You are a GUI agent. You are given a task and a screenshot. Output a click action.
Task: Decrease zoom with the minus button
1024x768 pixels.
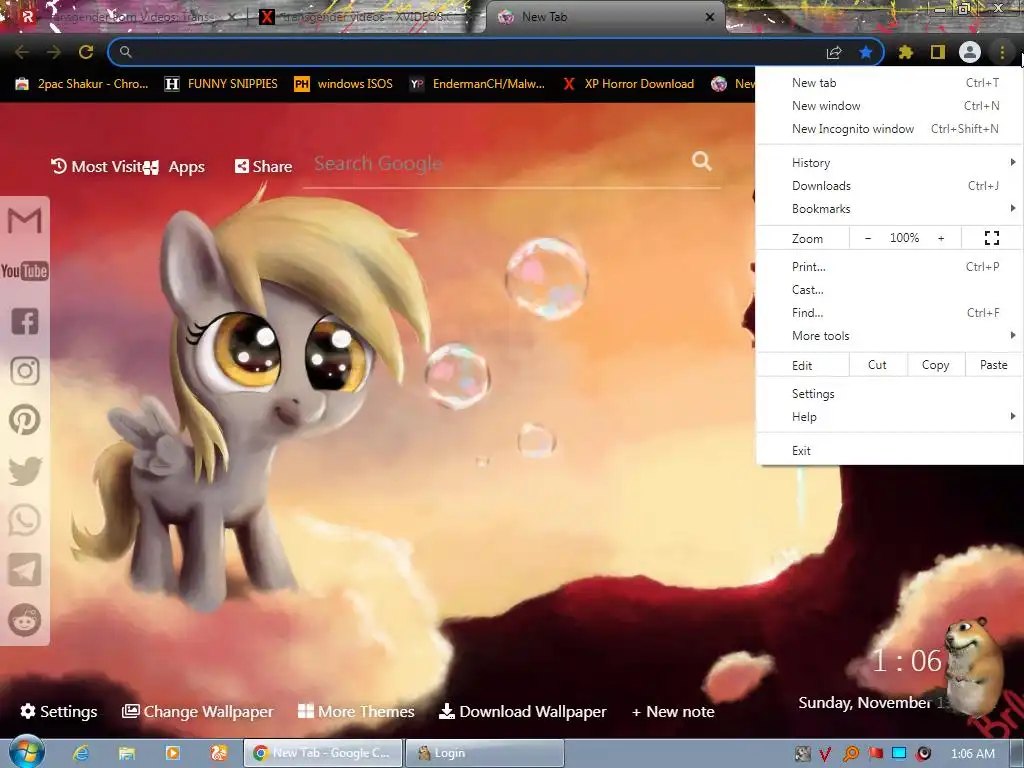coord(867,238)
